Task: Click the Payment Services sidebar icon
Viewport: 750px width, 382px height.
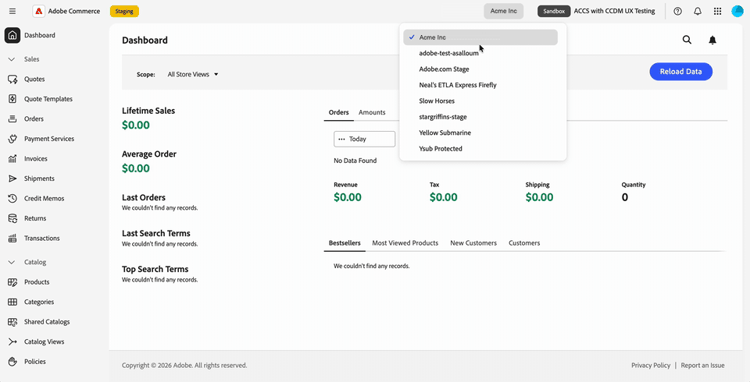Action: [12, 139]
